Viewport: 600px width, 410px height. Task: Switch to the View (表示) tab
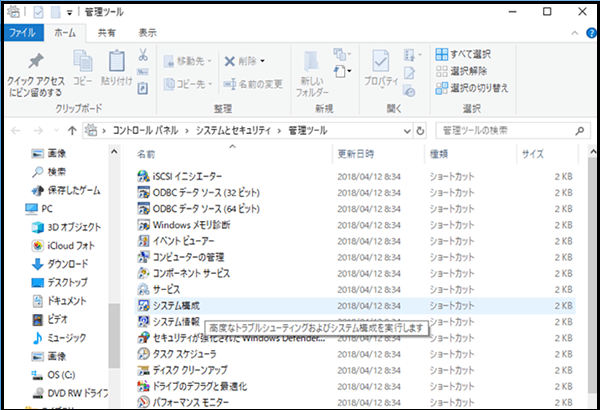click(147, 33)
